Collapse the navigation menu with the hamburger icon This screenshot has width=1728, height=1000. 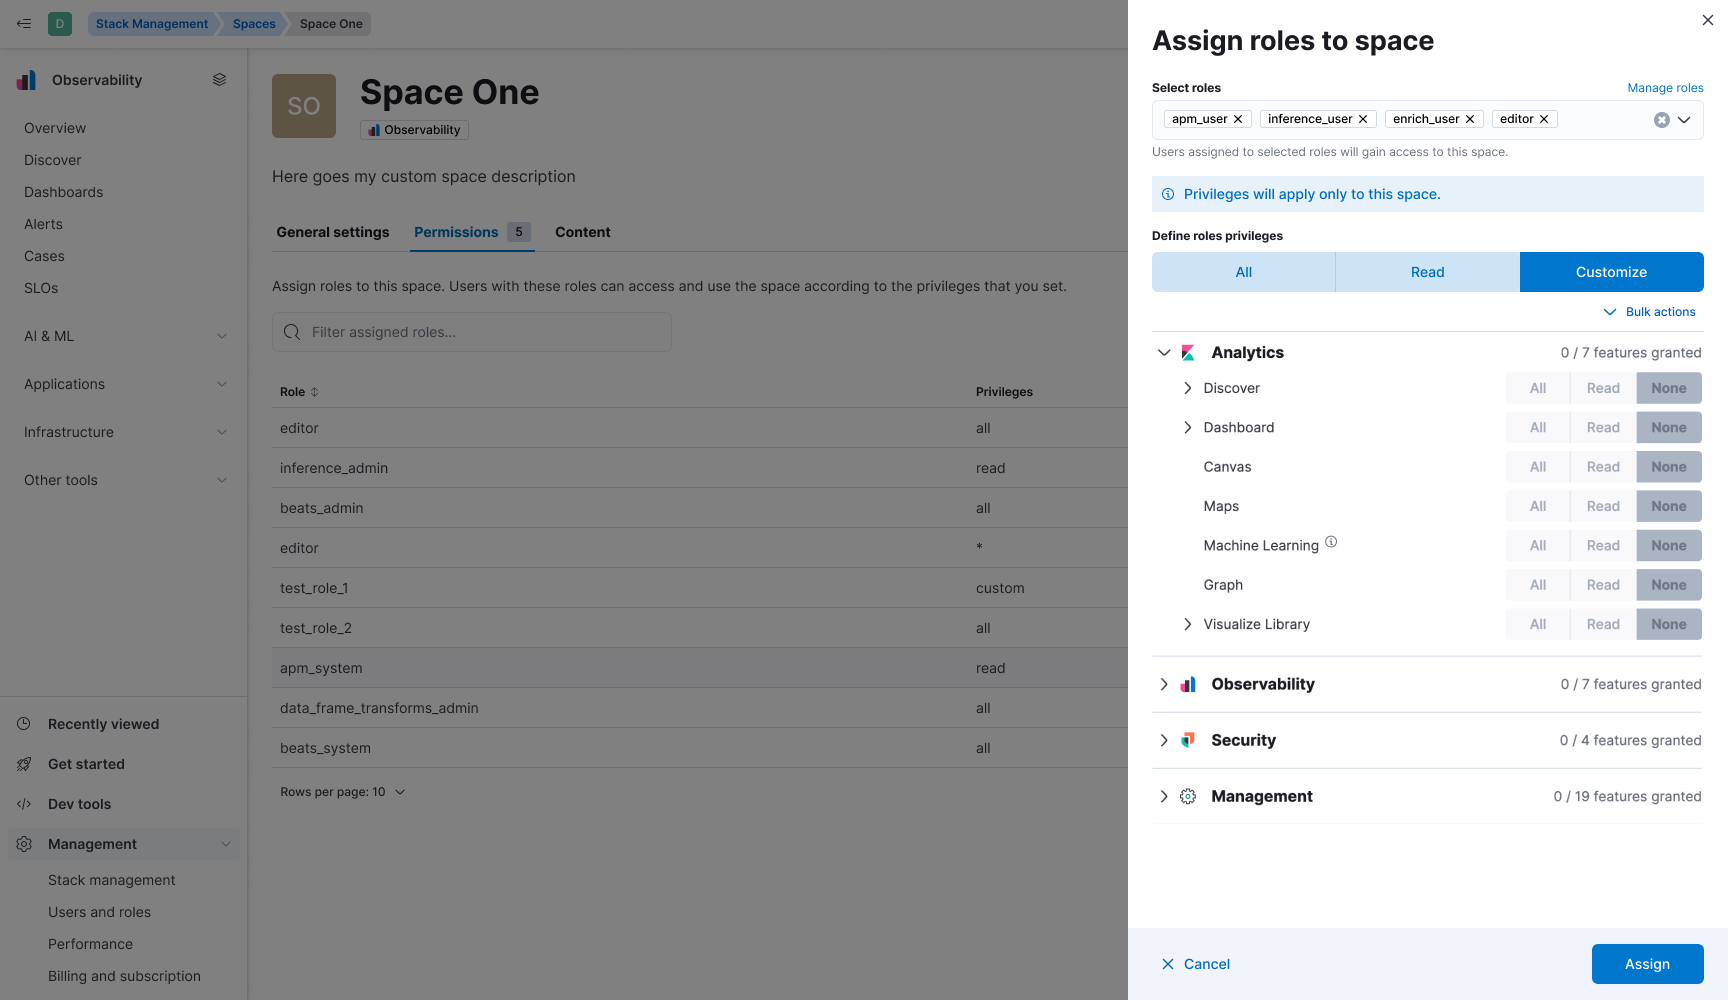23,23
